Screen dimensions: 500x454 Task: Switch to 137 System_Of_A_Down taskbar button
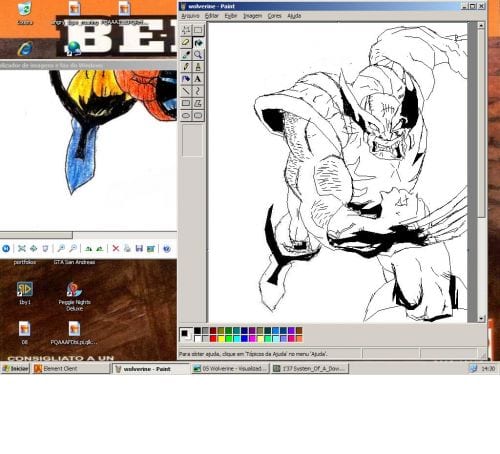(310, 369)
